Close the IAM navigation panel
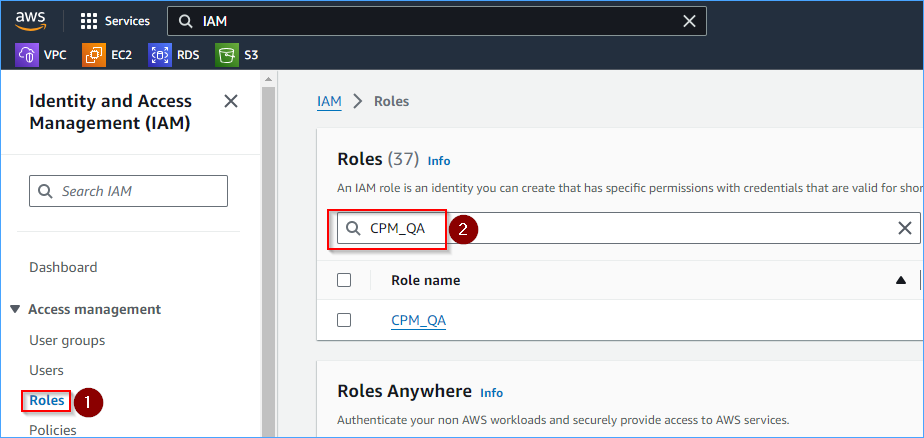The height and width of the screenshot is (438, 924). 231,101
